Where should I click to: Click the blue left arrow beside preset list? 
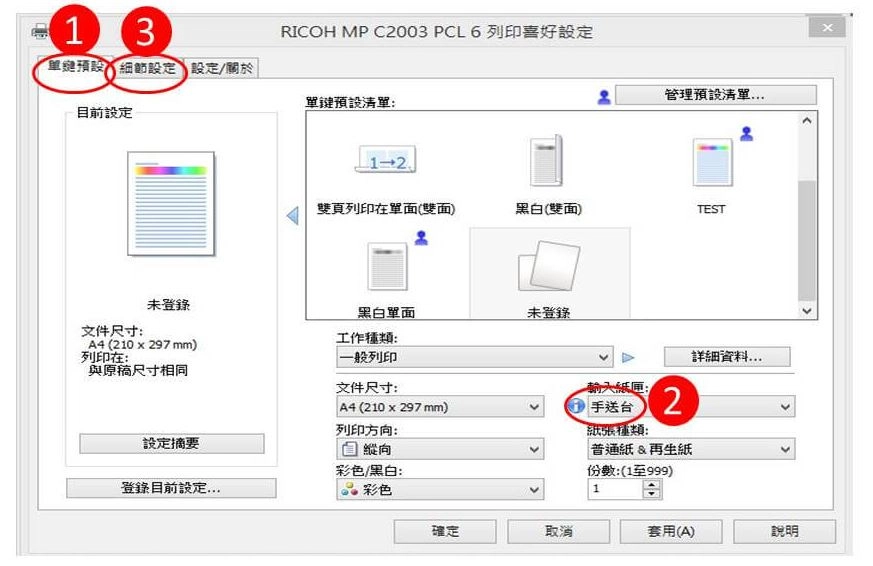(292, 215)
